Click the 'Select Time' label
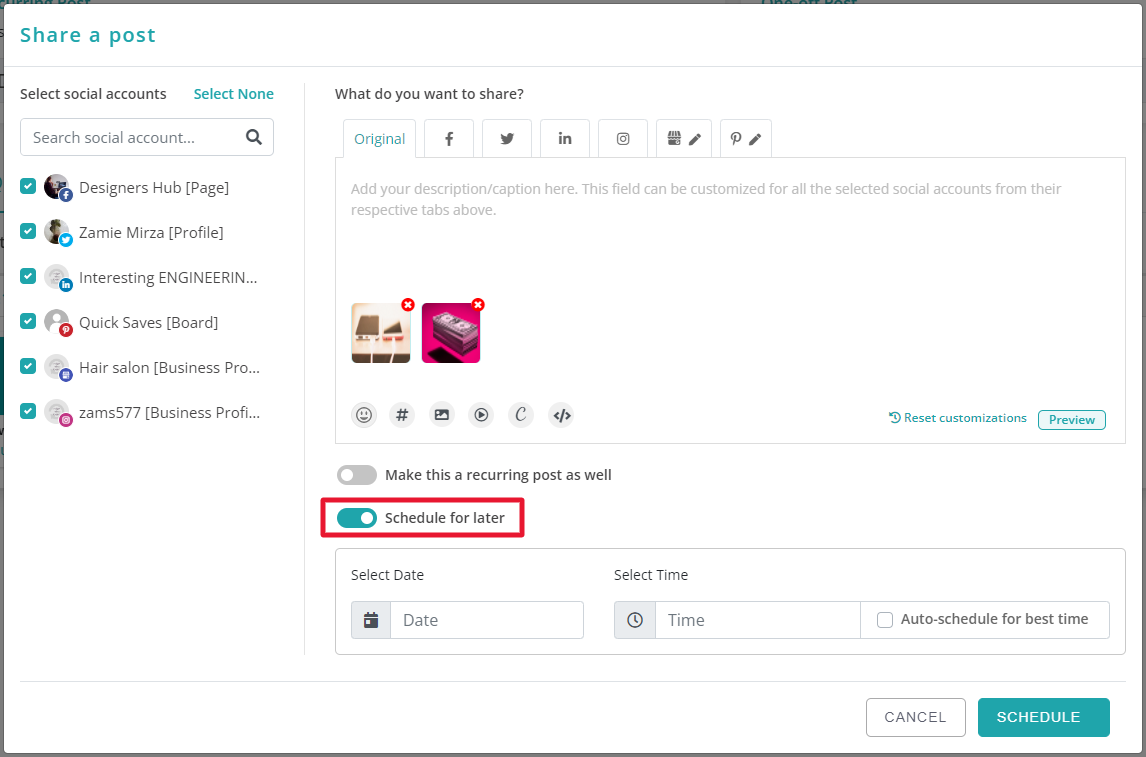 [650, 575]
